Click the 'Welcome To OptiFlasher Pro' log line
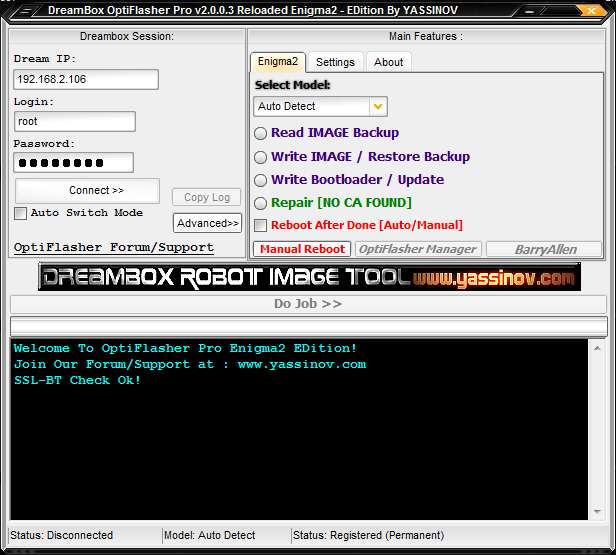616x555 pixels. tap(185, 348)
